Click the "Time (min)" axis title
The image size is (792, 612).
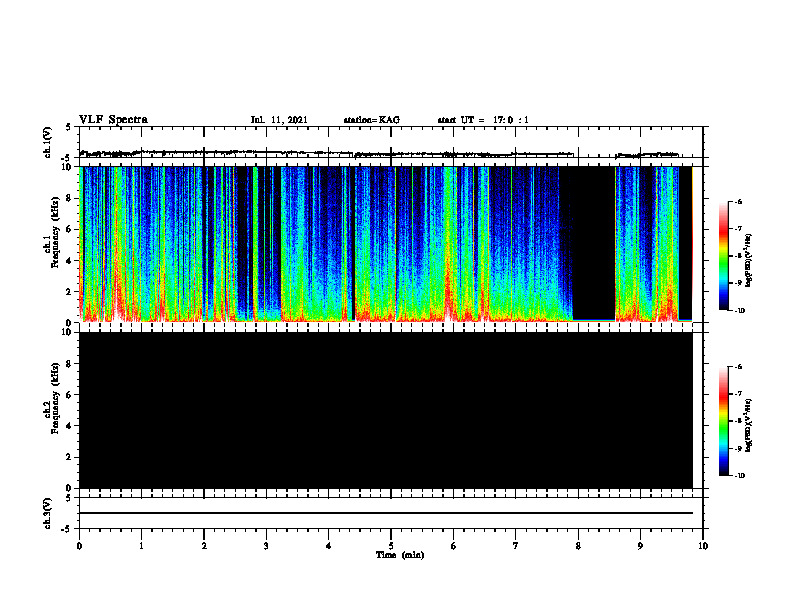coord(400,555)
